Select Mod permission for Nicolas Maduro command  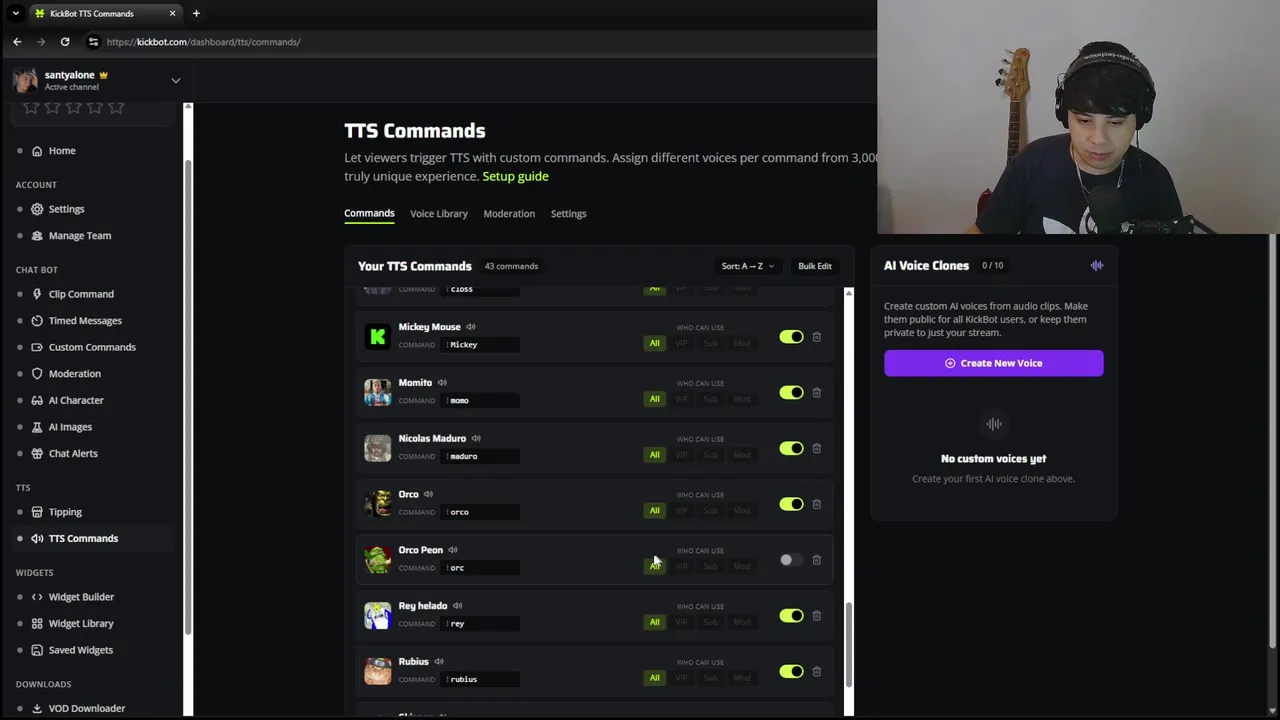coord(742,455)
